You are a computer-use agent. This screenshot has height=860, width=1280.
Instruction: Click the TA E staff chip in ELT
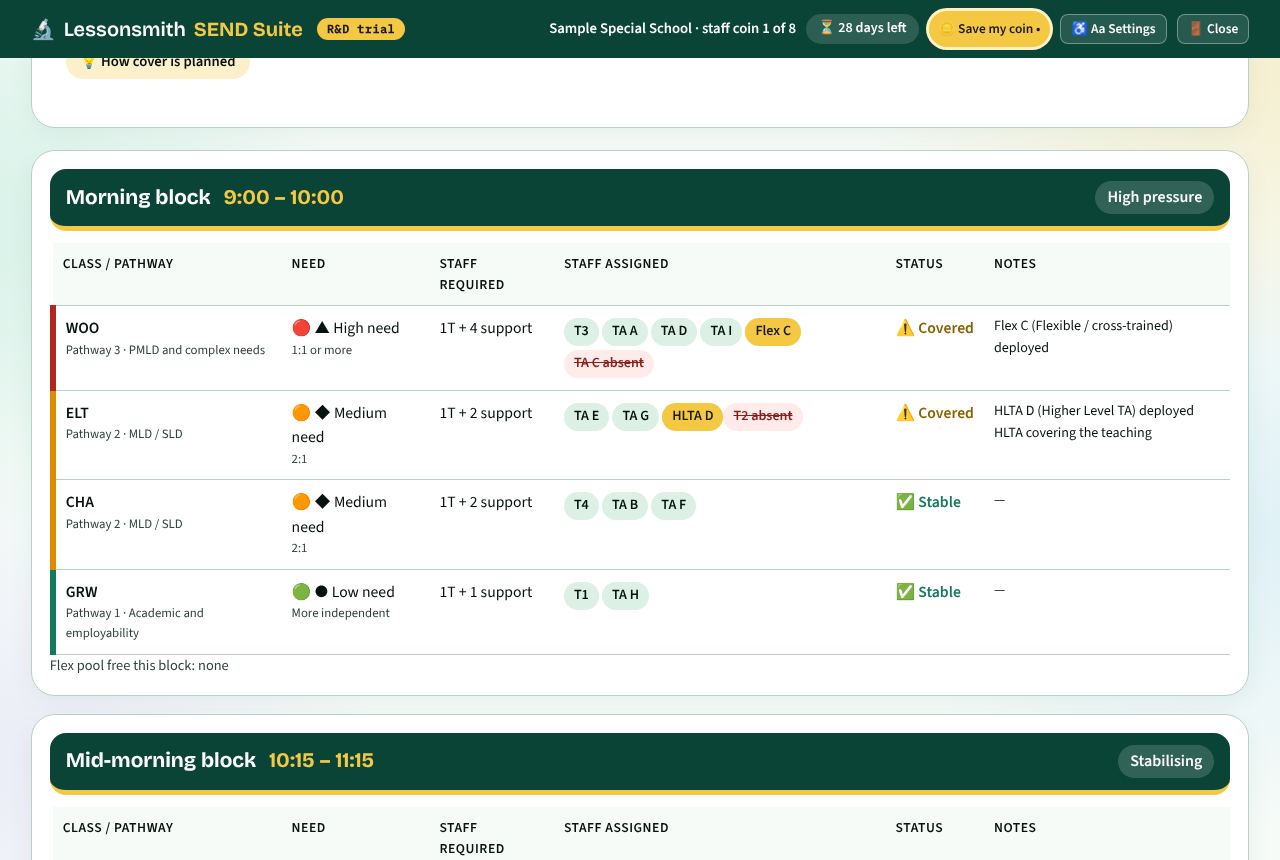click(x=586, y=416)
